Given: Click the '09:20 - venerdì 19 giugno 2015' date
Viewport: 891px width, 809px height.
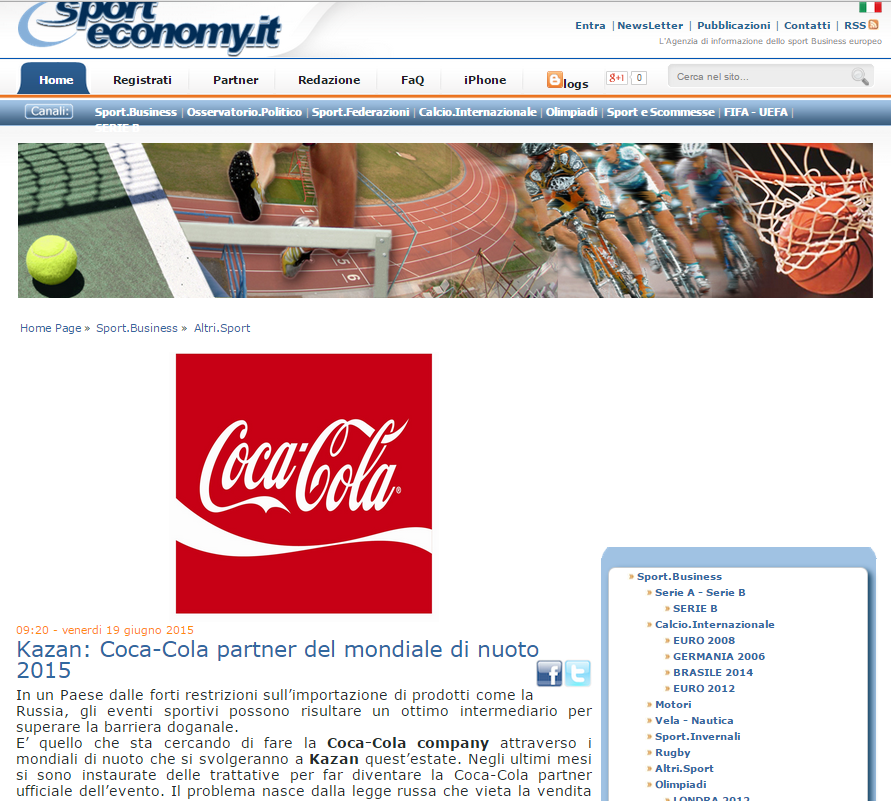Looking at the screenshot, I should point(105,630).
